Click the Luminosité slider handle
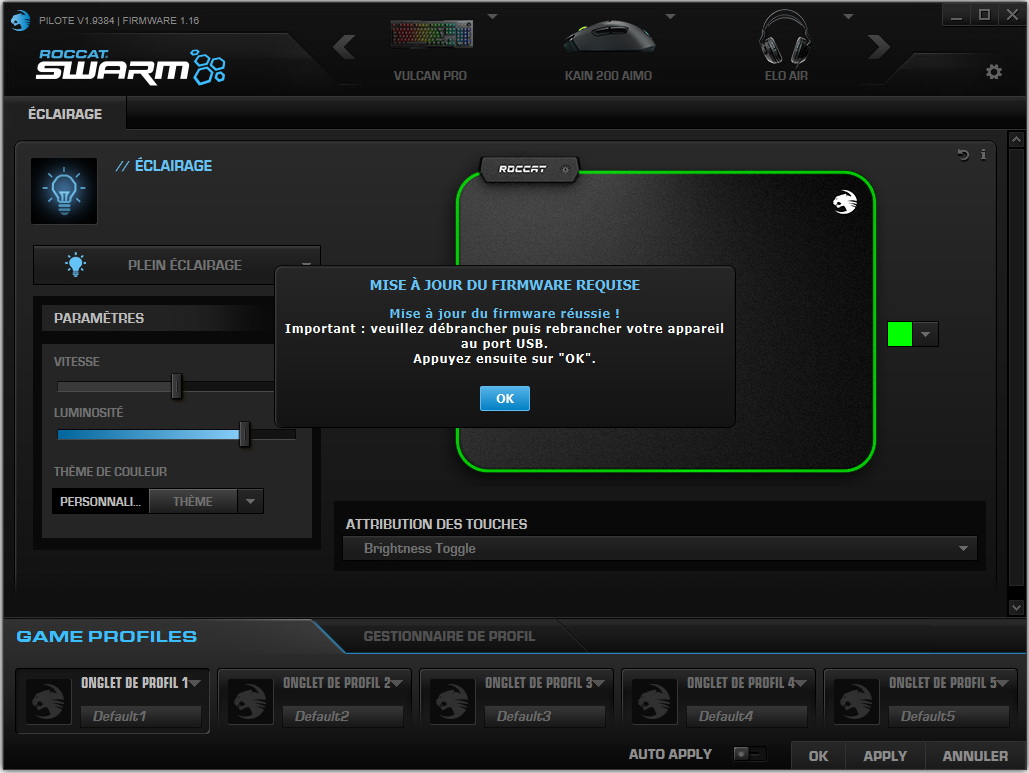This screenshot has height=773, width=1029. (x=244, y=434)
